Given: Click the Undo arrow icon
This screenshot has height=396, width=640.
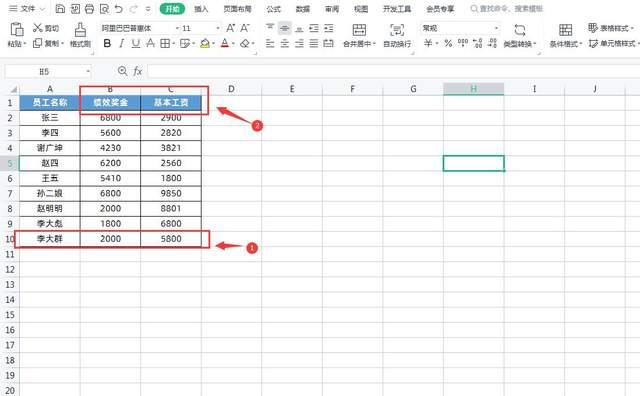Looking at the screenshot, I should [118, 9].
